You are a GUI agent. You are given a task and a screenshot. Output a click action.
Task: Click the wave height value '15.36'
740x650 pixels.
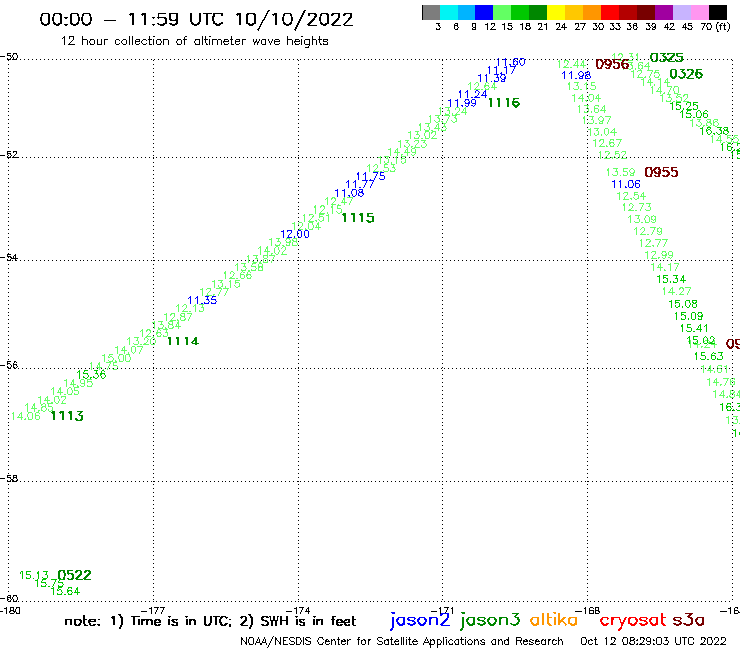(x=92, y=375)
